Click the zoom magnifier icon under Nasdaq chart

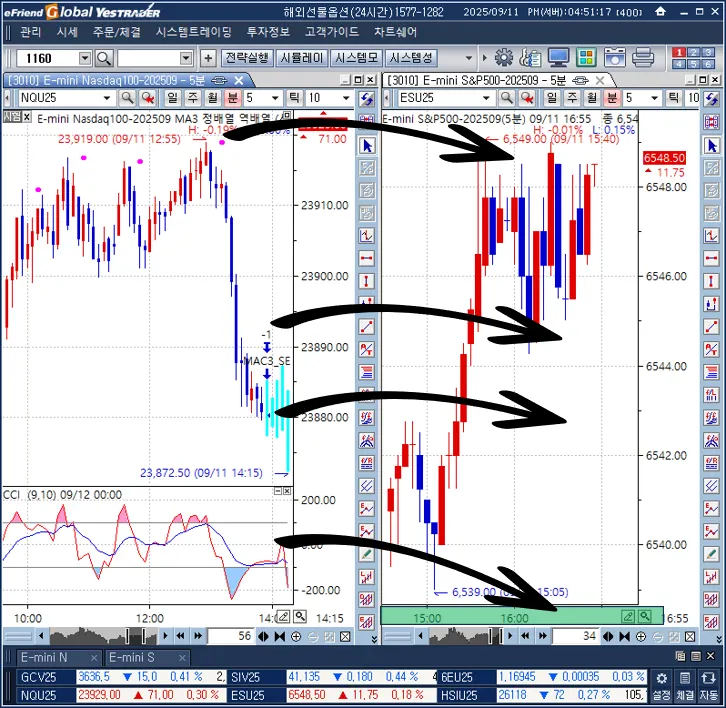point(300,616)
